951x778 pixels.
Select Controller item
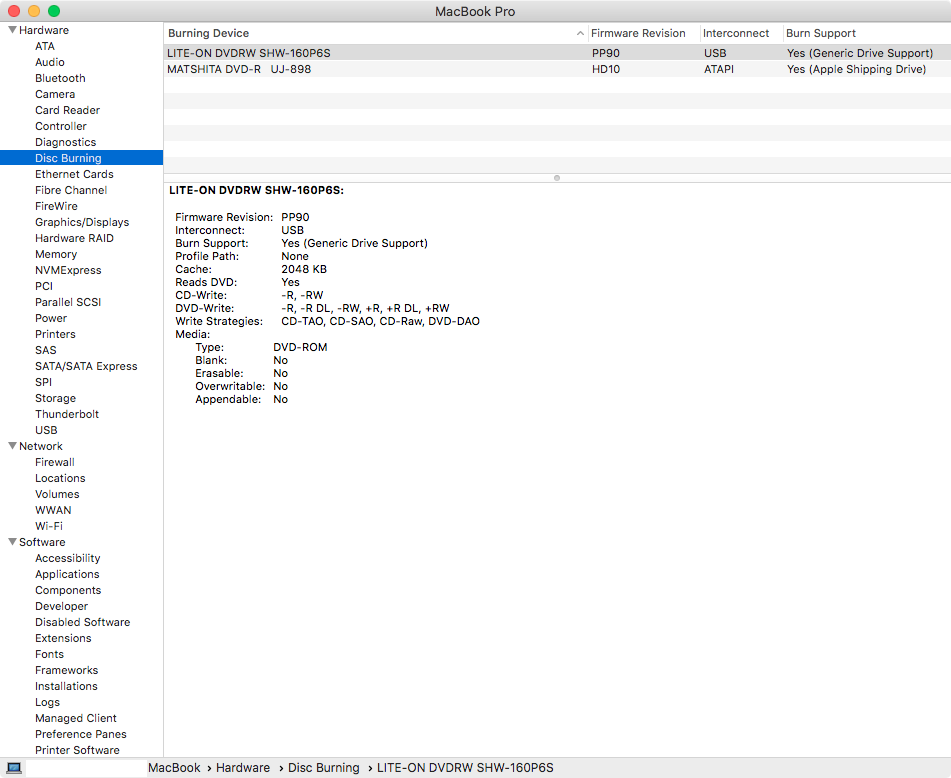point(61,126)
